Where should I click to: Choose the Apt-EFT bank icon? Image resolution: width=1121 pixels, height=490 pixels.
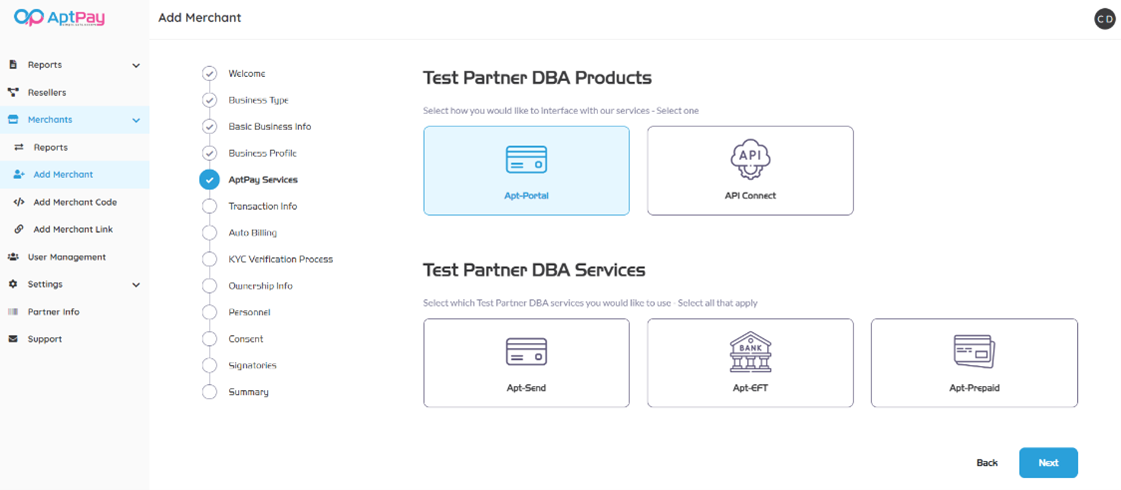point(750,351)
